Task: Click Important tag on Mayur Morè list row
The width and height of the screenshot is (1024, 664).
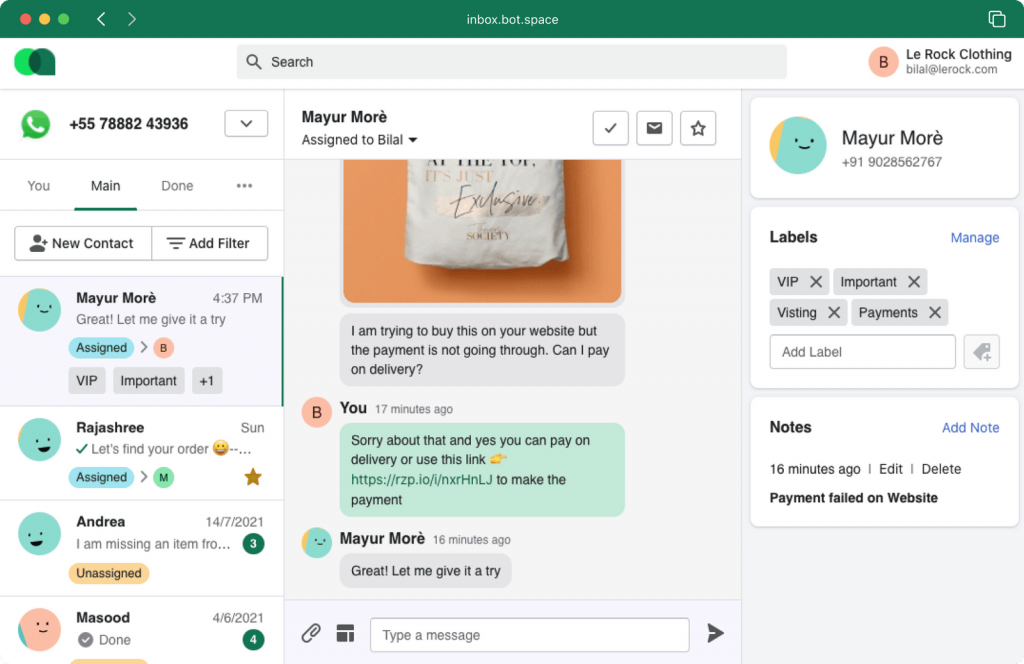Action: [x=148, y=381]
